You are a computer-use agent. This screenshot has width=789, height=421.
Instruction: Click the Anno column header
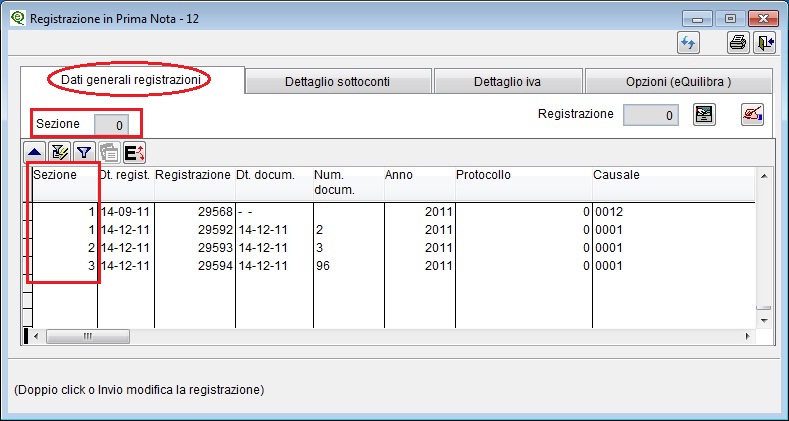point(420,183)
